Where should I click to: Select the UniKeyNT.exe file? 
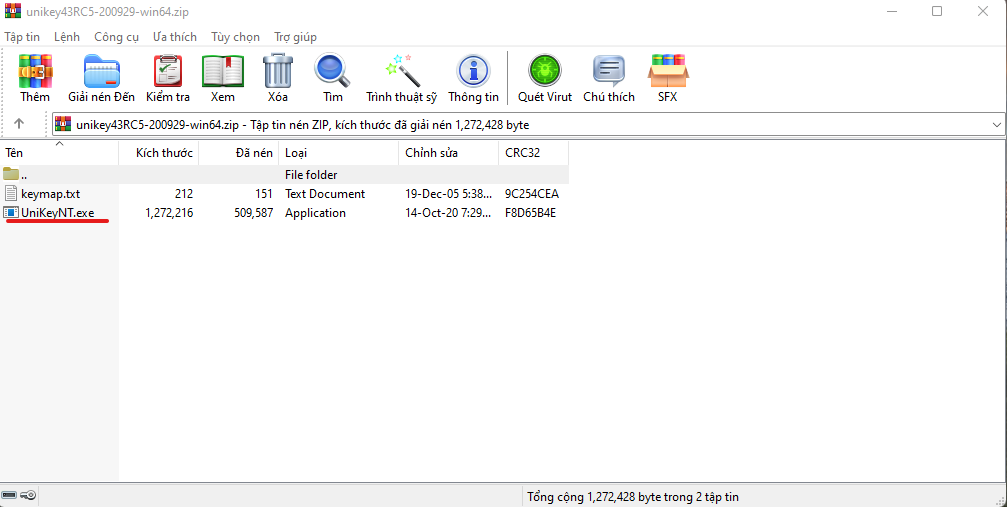click(x=57, y=213)
